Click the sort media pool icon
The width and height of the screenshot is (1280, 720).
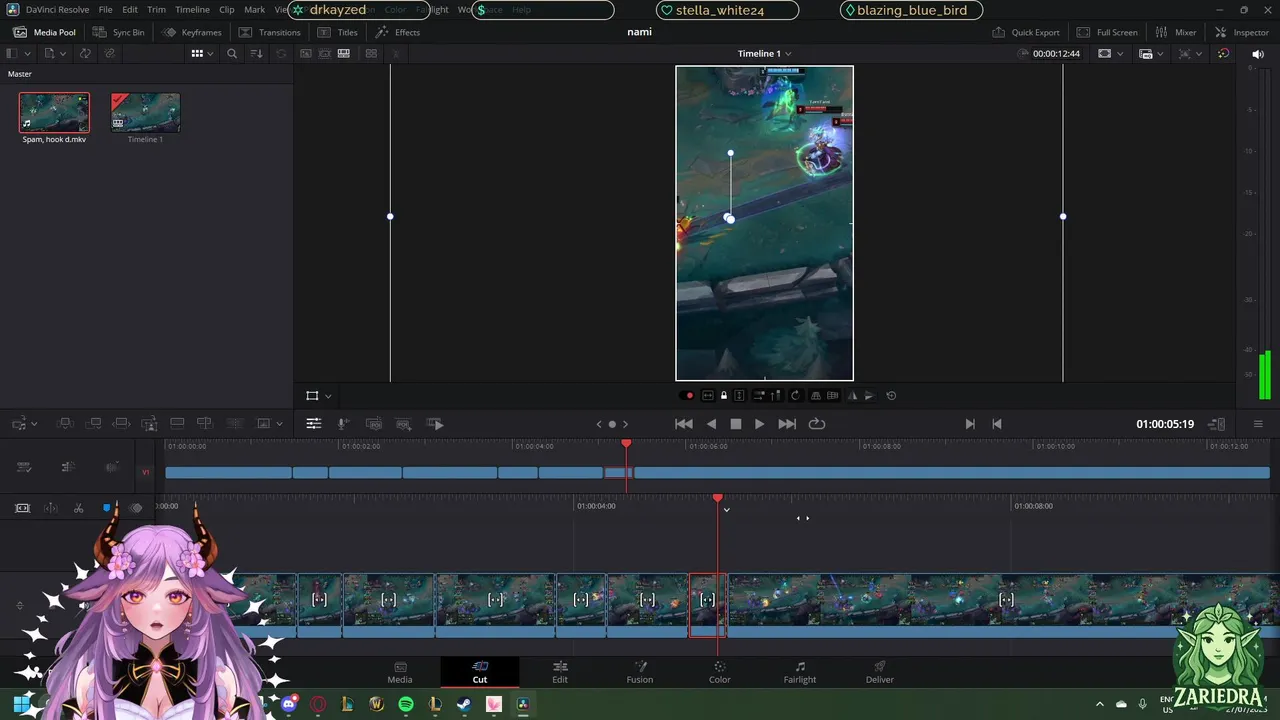257,53
